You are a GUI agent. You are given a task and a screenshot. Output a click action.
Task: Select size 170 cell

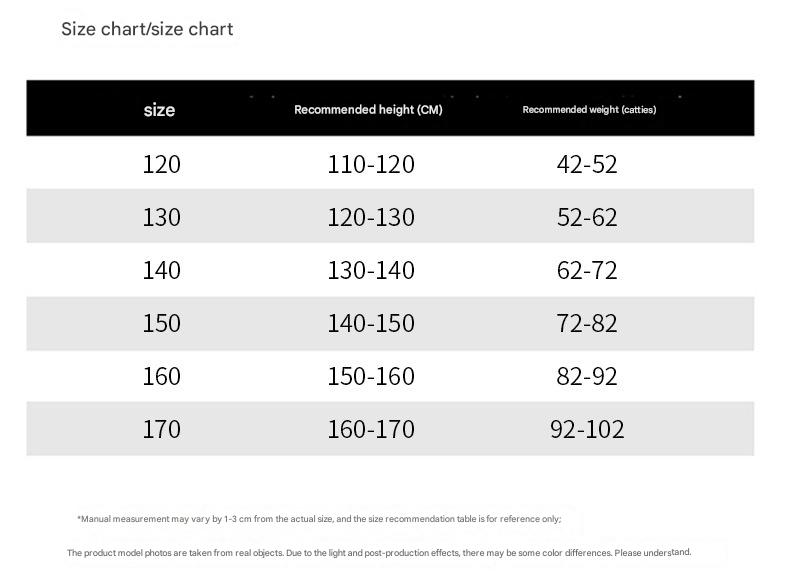click(x=161, y=429)
